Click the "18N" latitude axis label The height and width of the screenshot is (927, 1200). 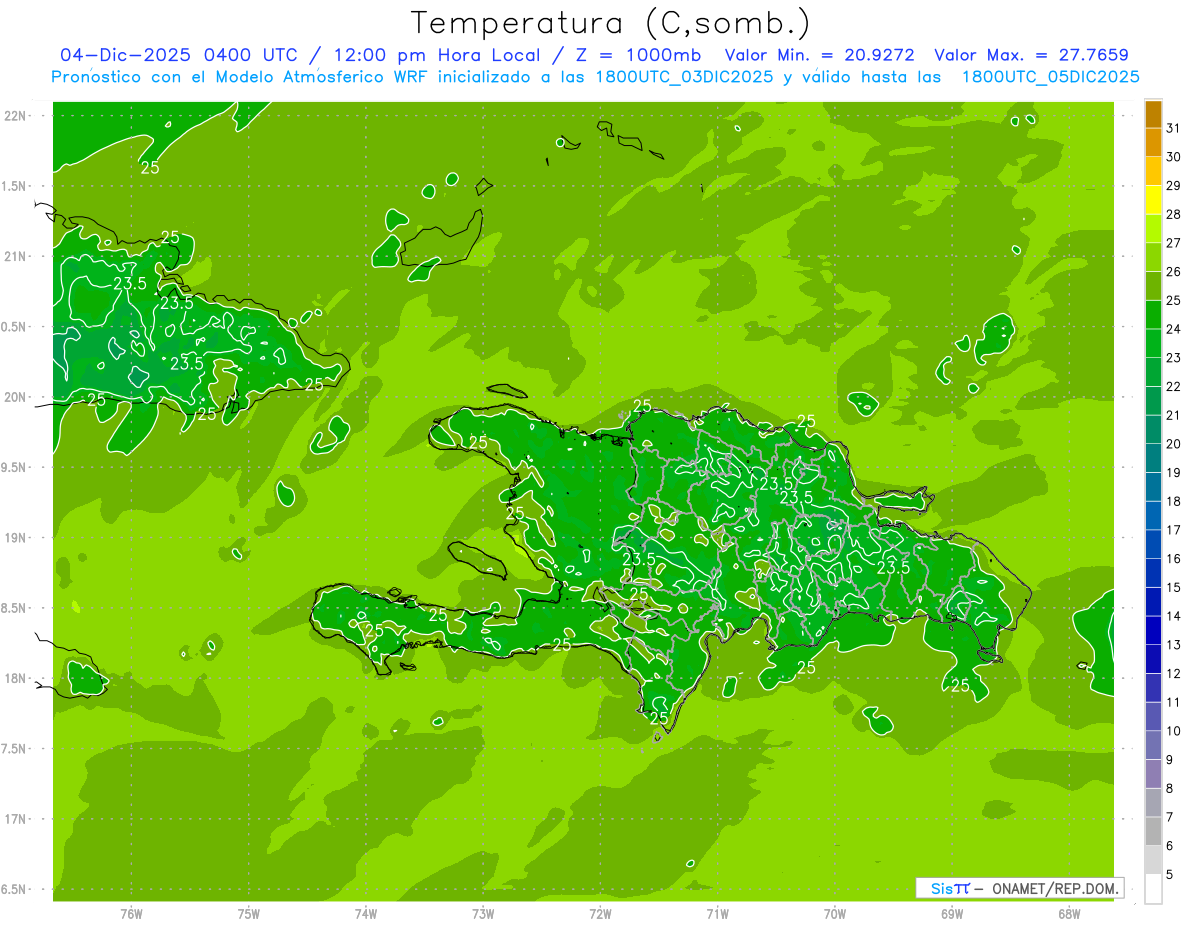click(16, 678)
